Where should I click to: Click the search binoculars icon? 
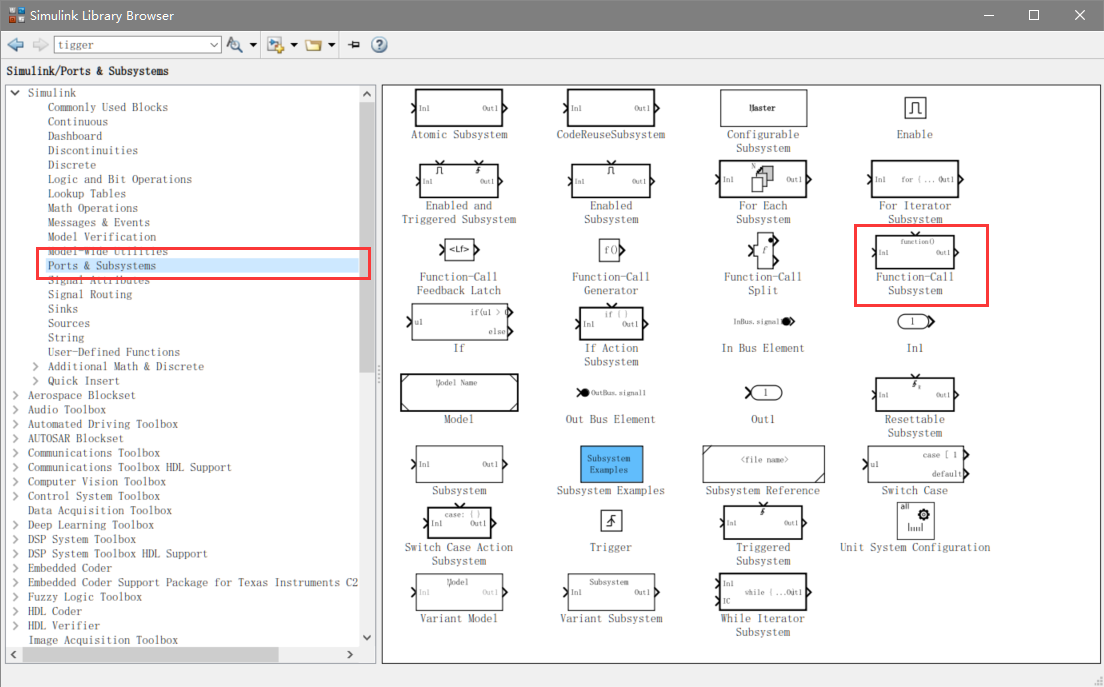(x=234, y=45)
